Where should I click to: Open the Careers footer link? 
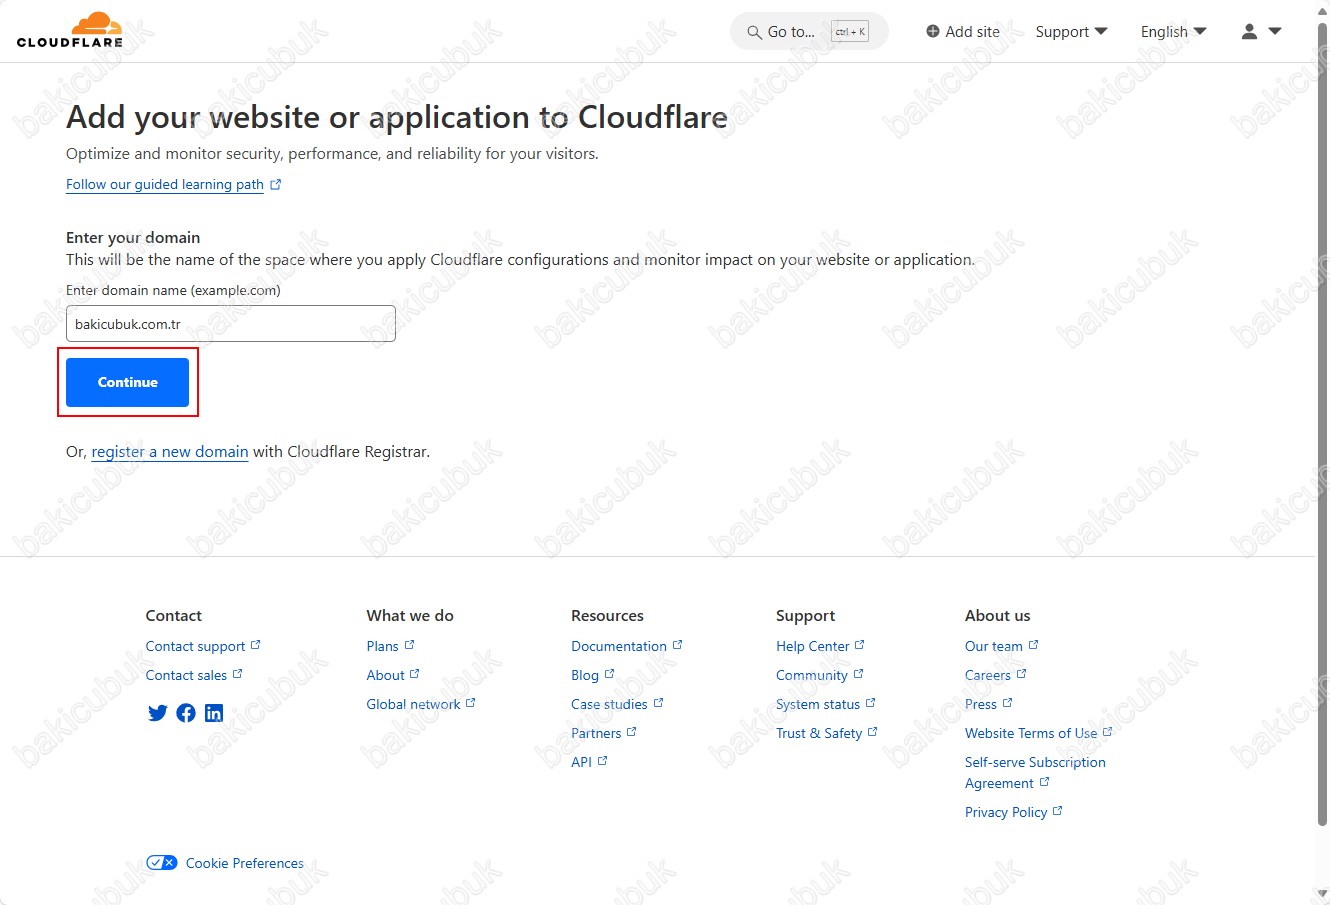point(988,675)
